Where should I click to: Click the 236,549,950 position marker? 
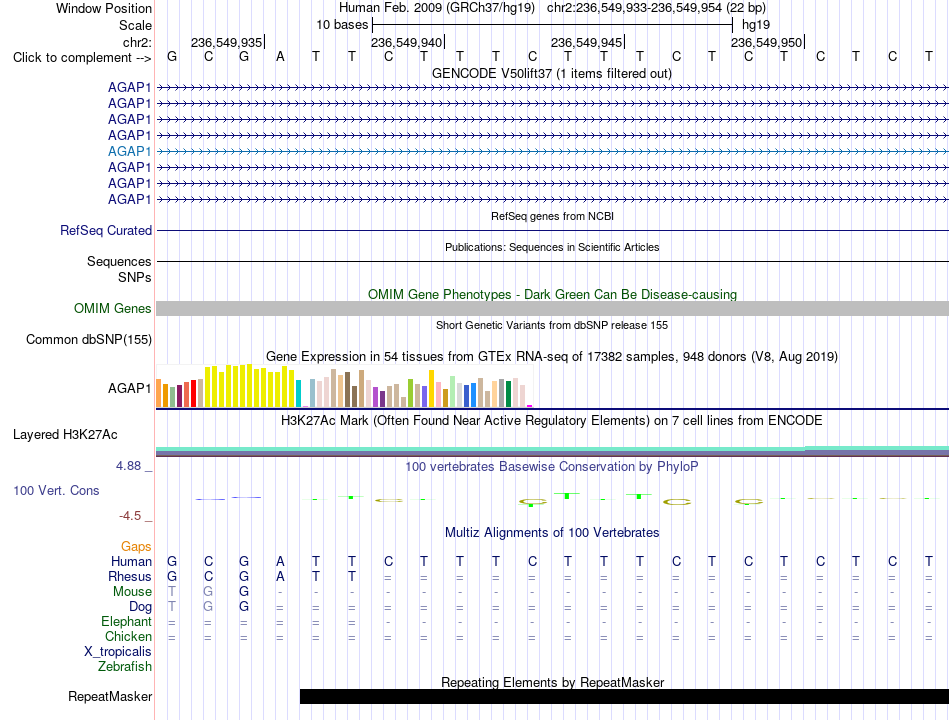766,42
